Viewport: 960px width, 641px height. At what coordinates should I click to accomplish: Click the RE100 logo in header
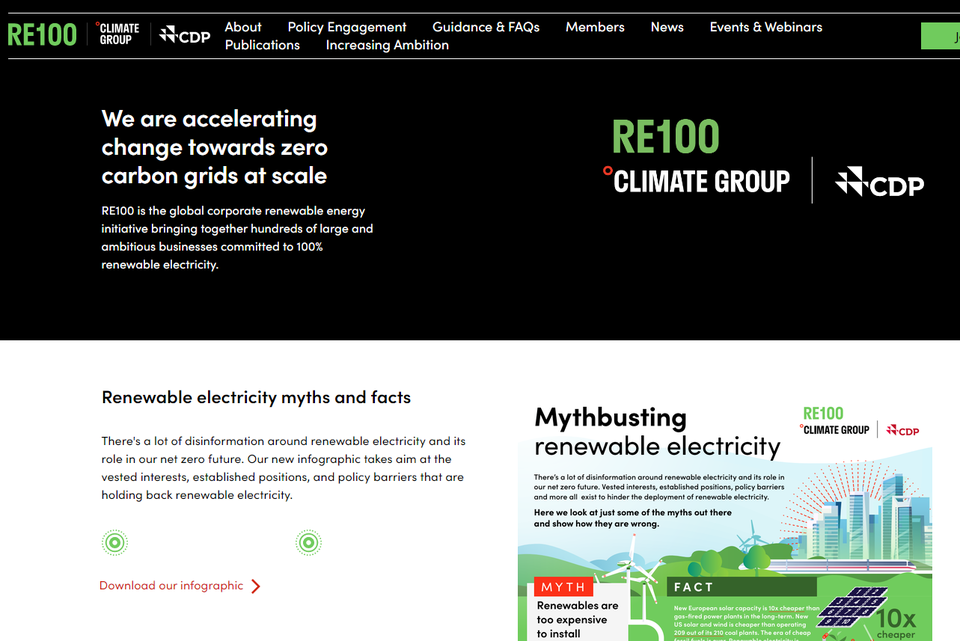[x=42, y=34]
